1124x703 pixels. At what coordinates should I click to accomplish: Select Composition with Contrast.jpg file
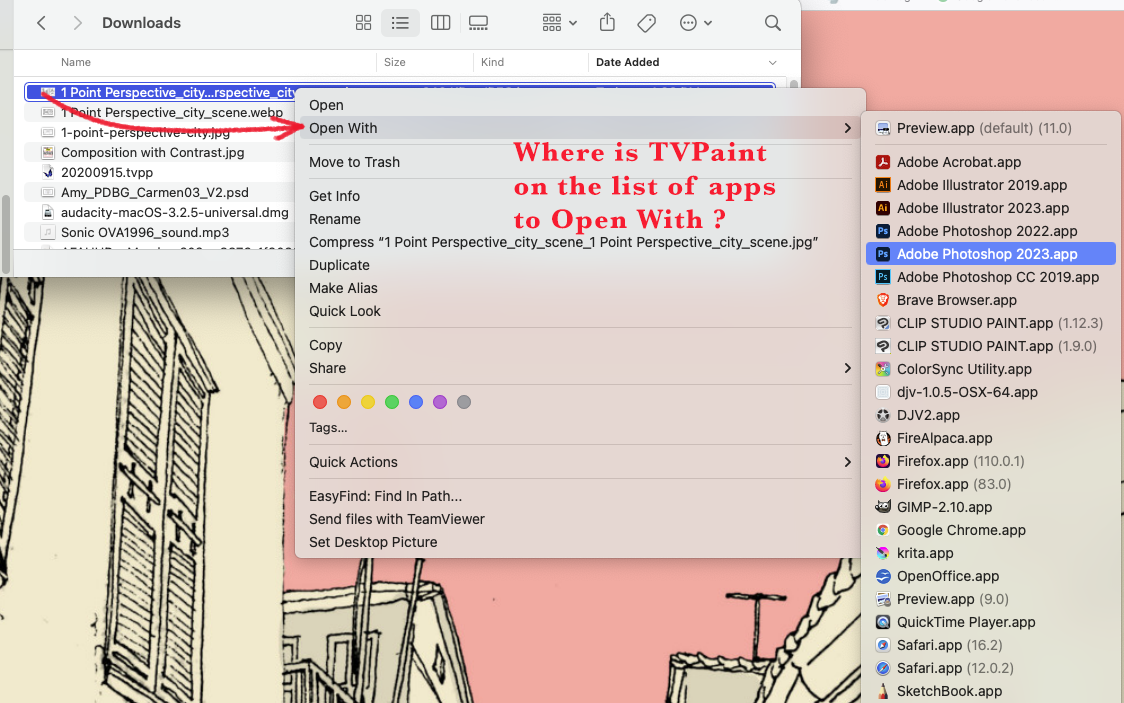point(153,153)
